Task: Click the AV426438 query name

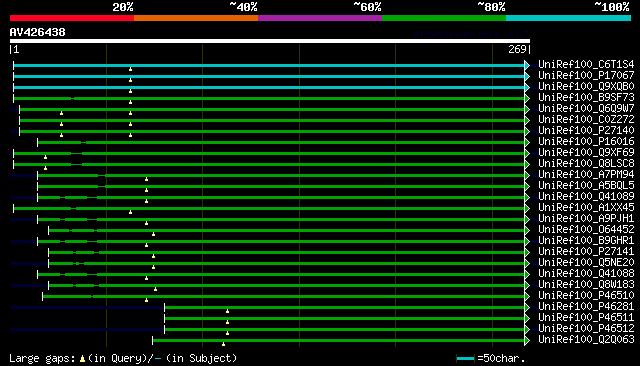Action: (38, 32)
